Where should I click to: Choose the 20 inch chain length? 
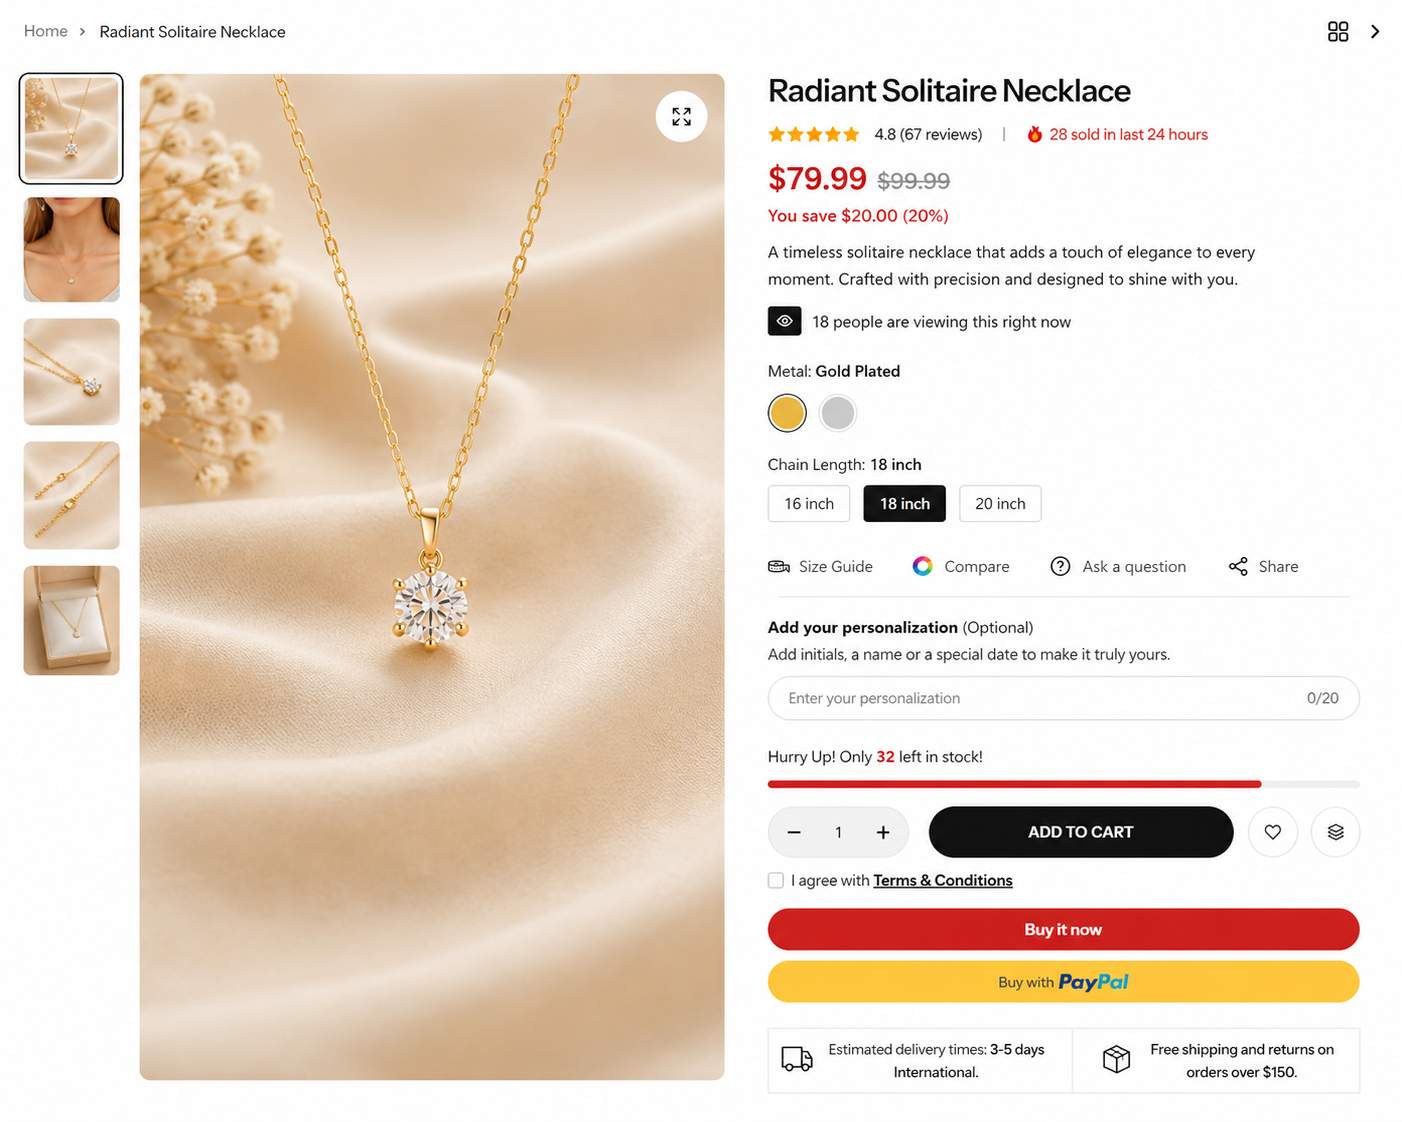click(x=1000, y=504)
